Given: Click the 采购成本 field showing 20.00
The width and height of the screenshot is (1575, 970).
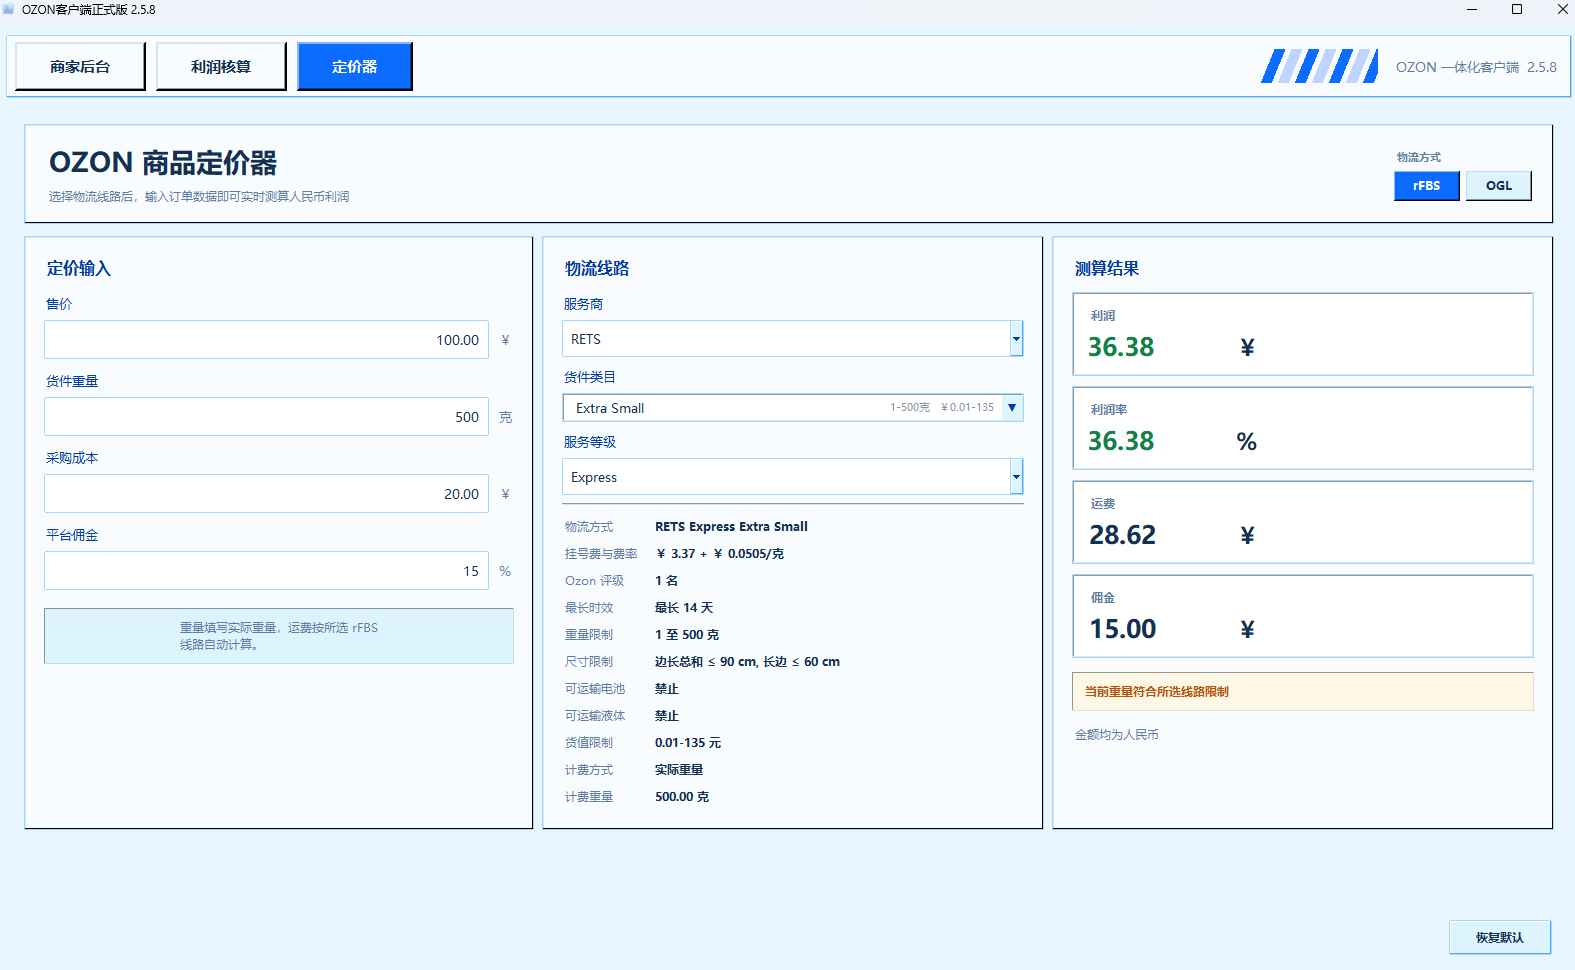Looking at the screenshot, I should (266, 494).
